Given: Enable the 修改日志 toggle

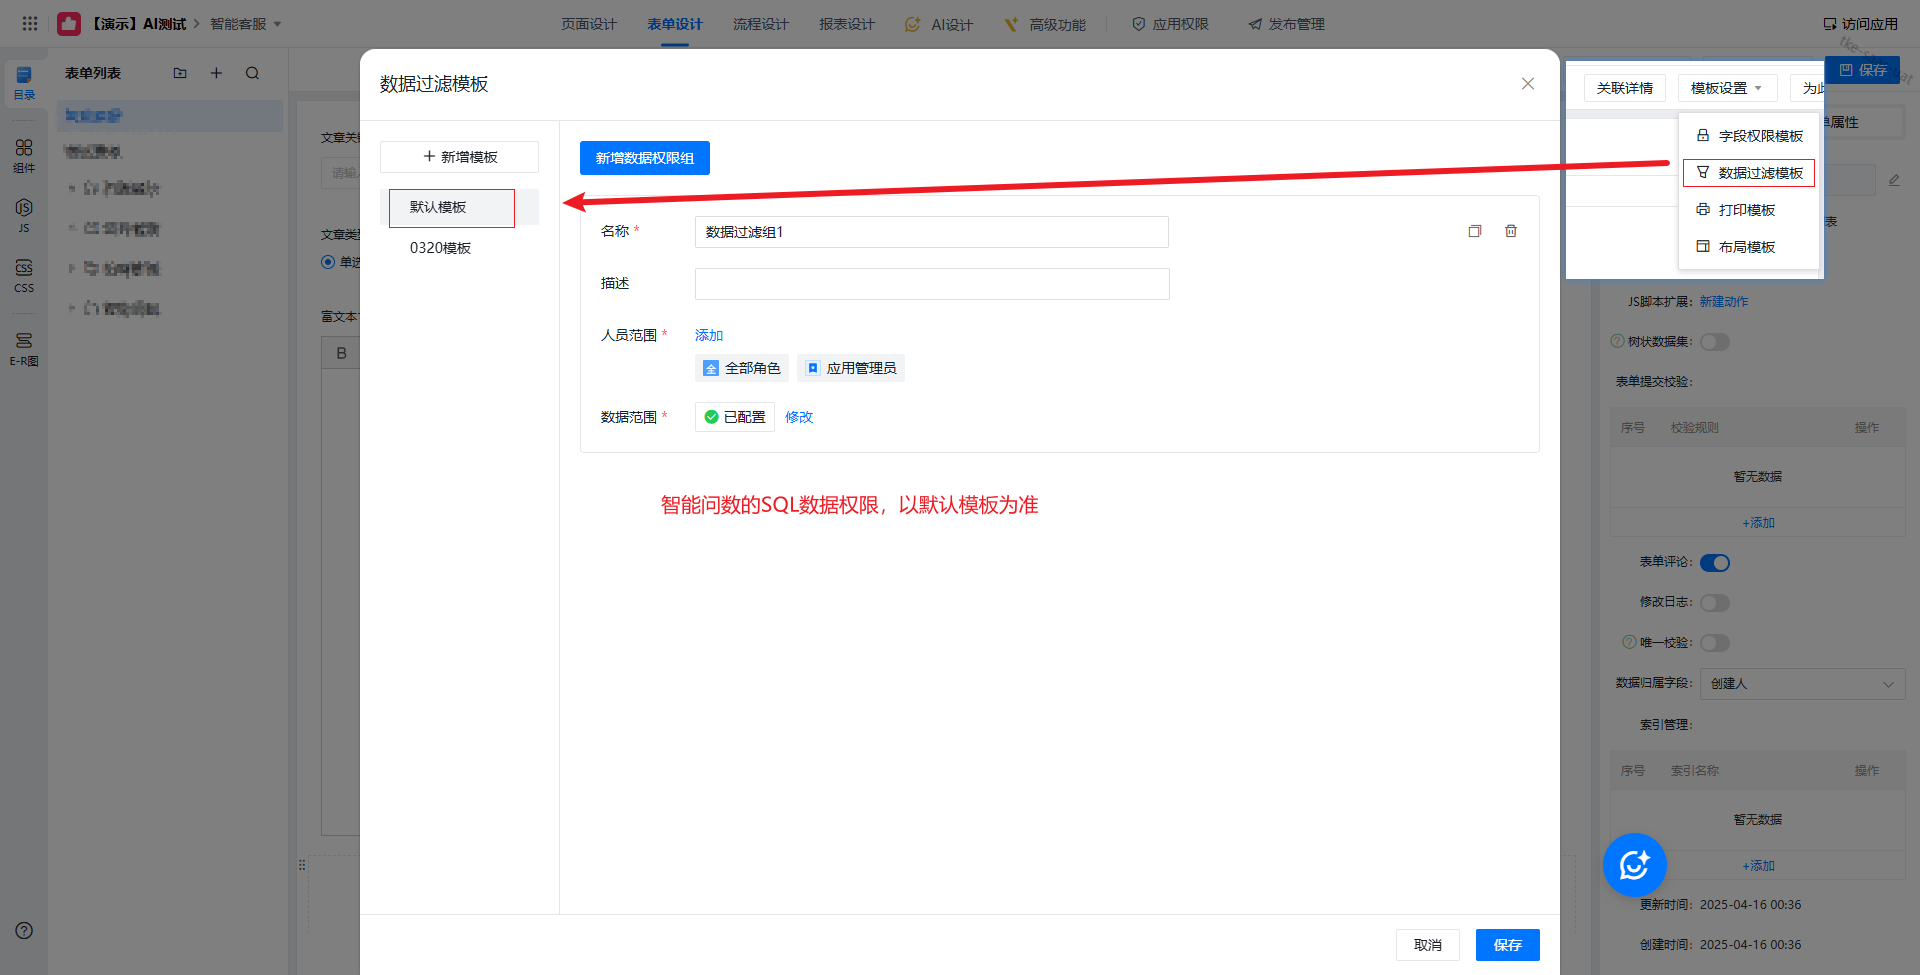Looking at the screenshot, I should coord(1714,603).
